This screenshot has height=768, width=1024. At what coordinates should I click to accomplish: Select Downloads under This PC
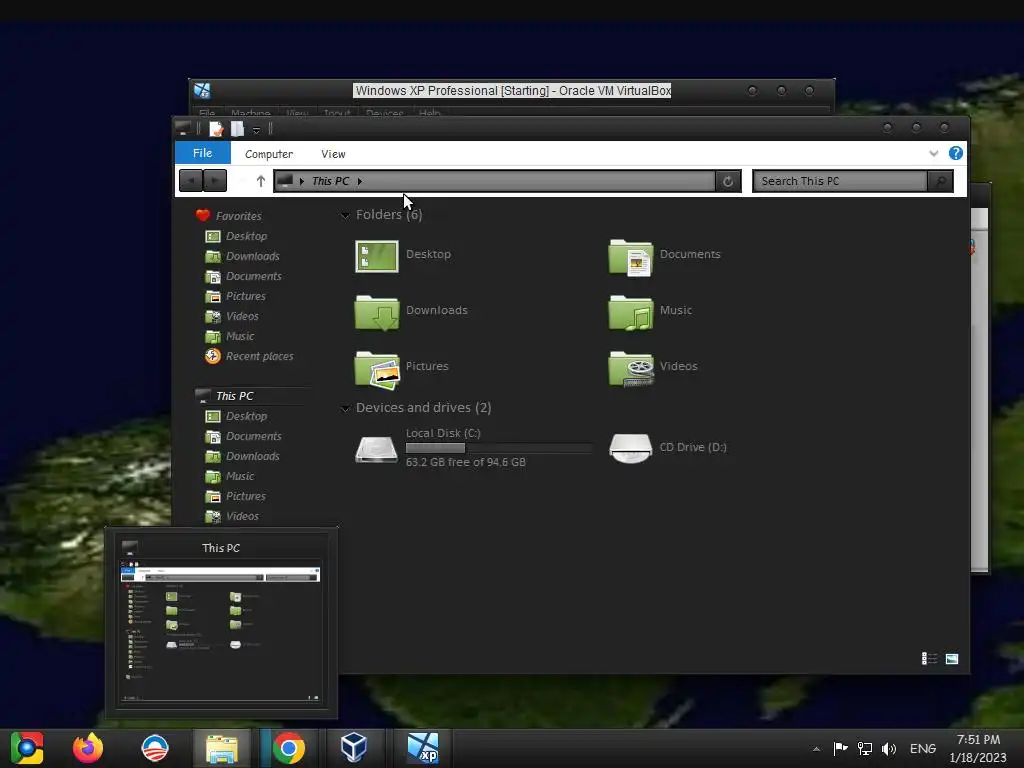242,456
